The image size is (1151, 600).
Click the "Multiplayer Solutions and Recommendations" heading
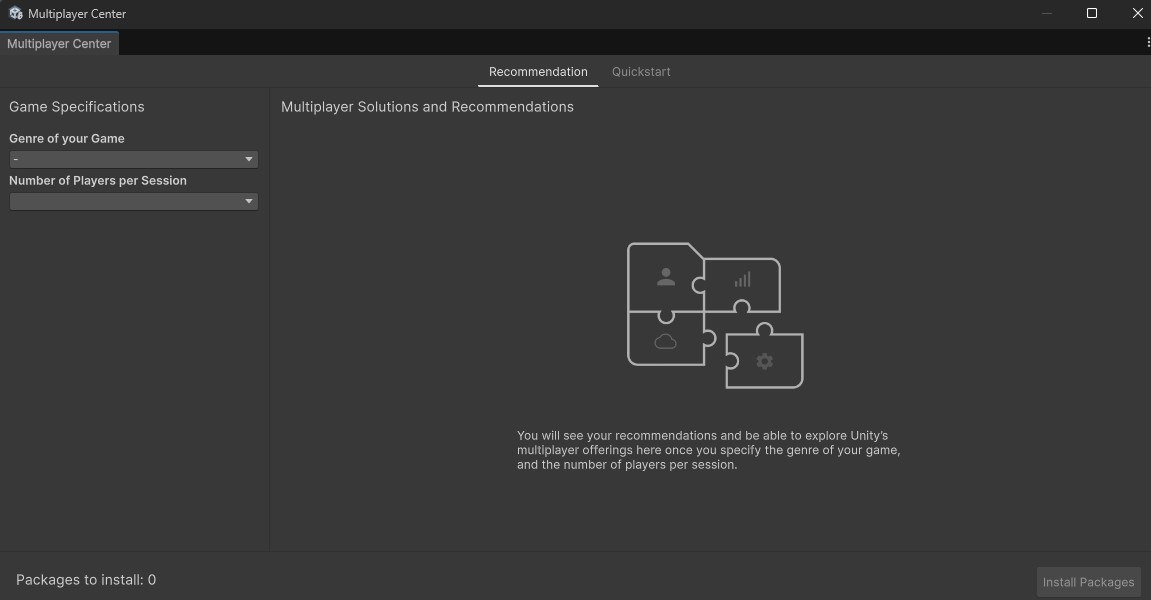click(427, 107)
